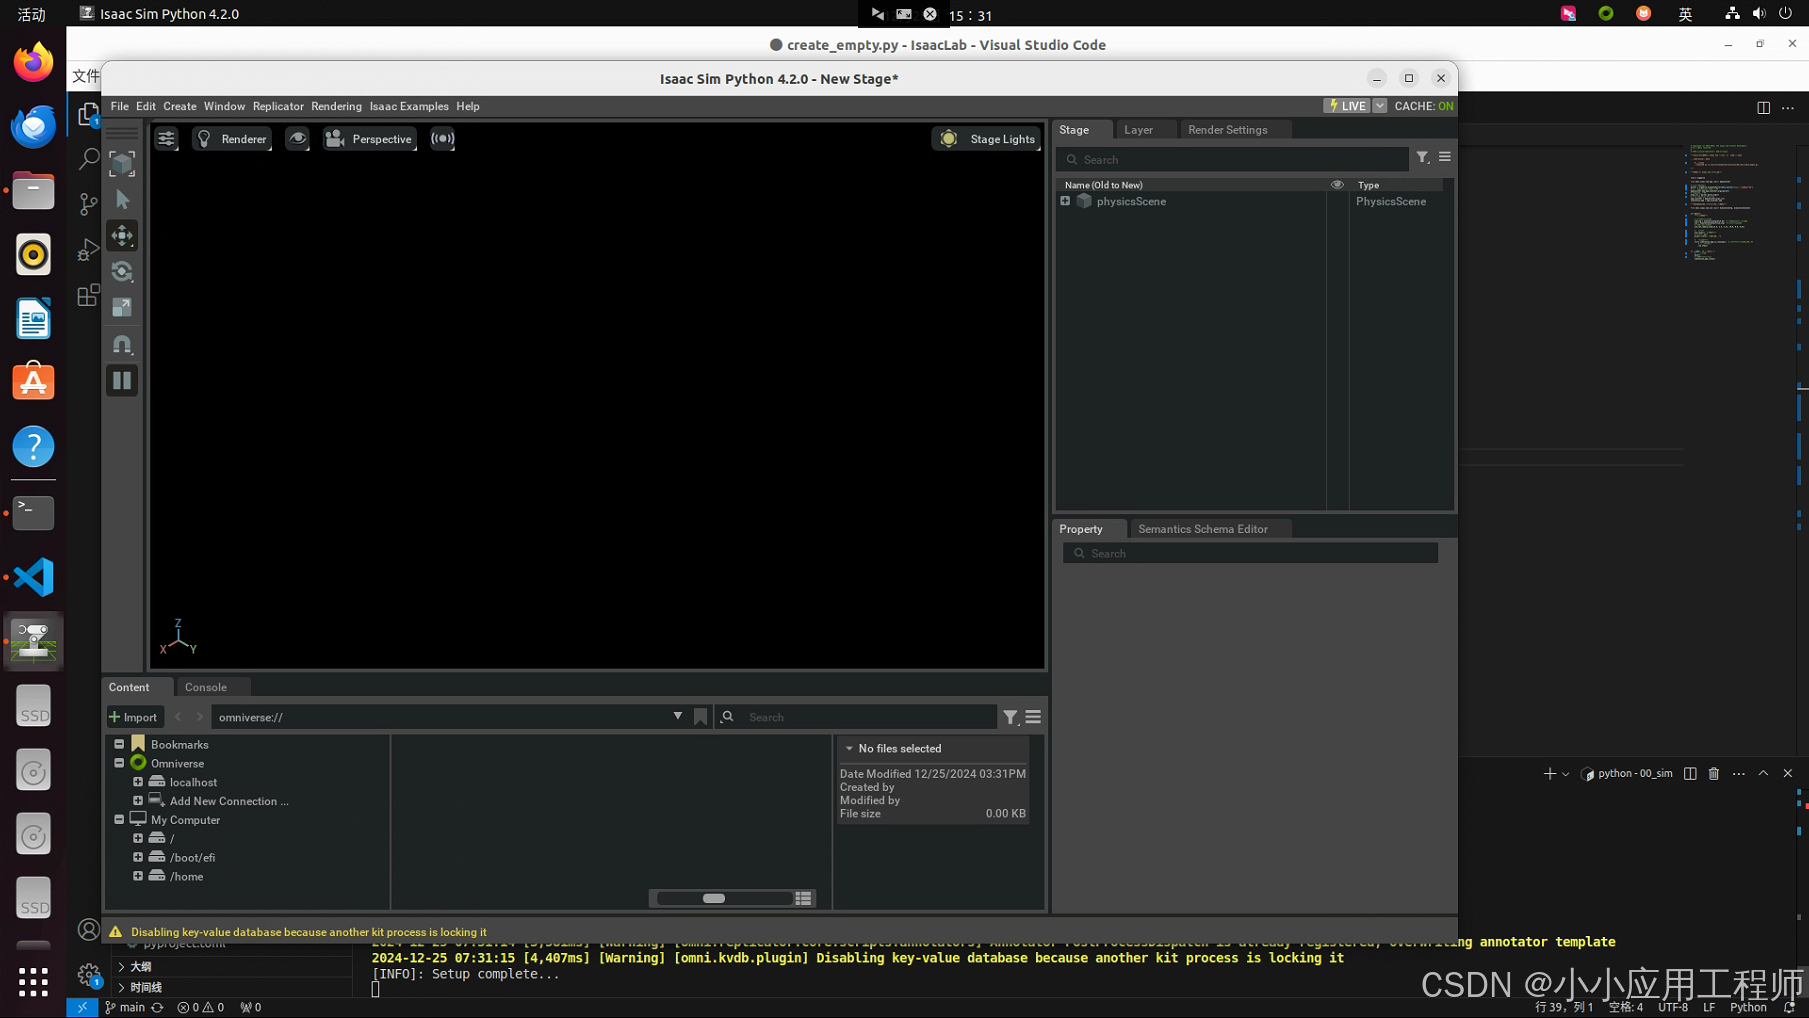Collapse the Bookmarks tree node
1809x1018 pixels.
click(119, 744)
